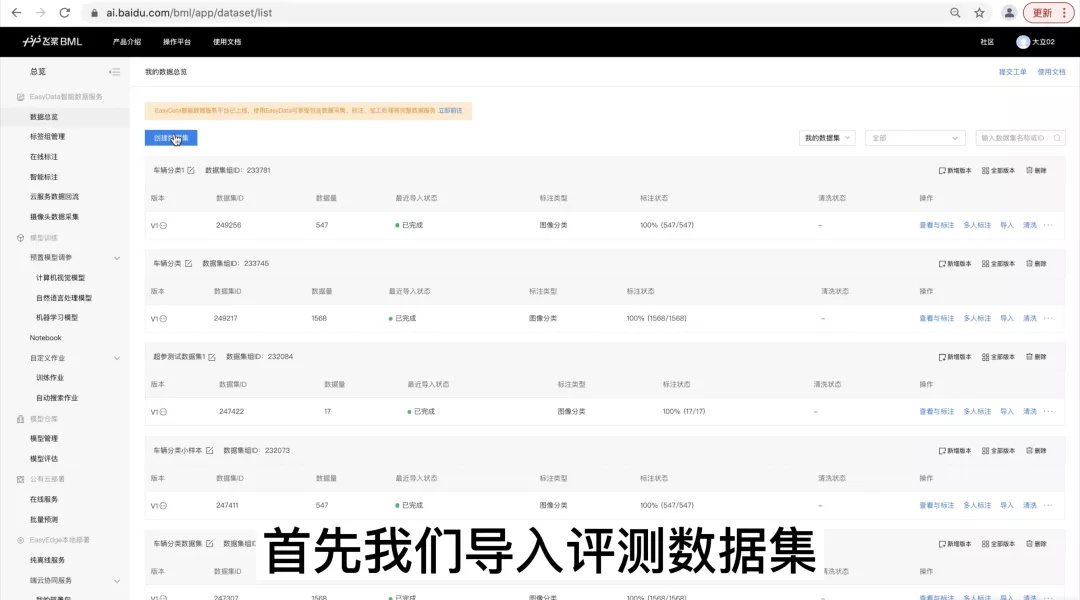
Task: Select 计算机视觉模型 in the sidebar
Action: [x=61, y=278]
